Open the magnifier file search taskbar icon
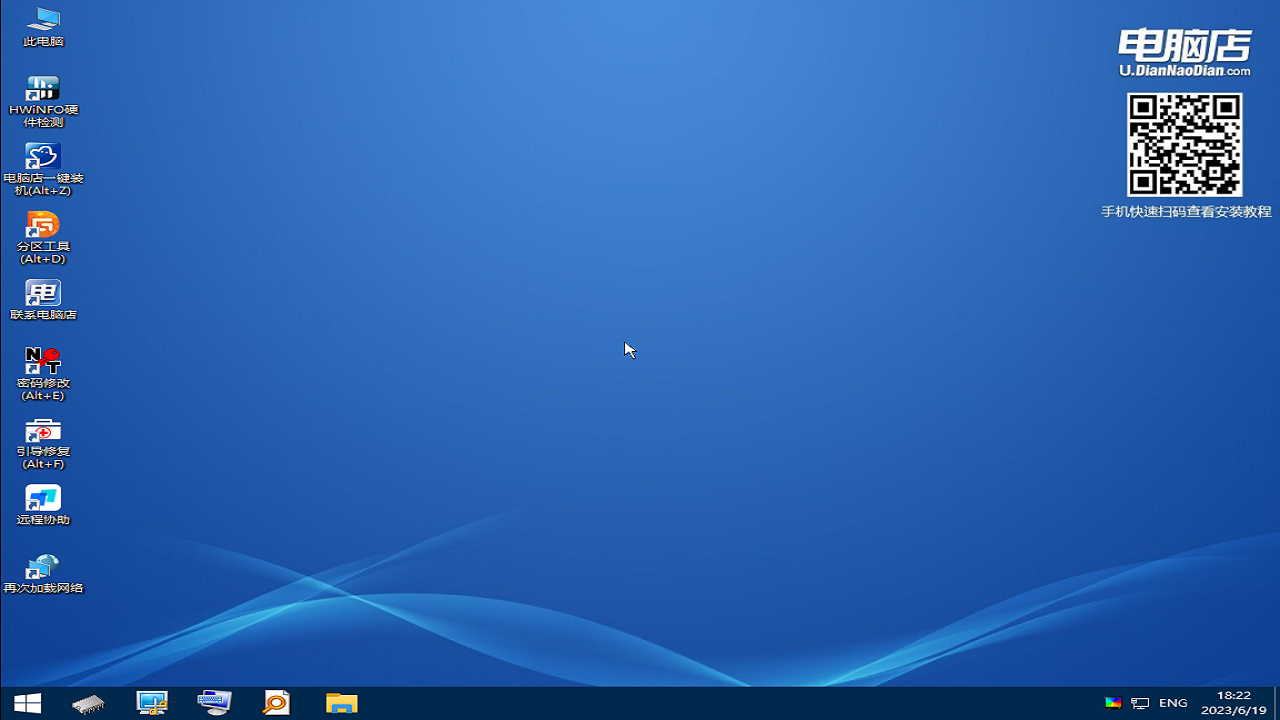 (276, 703)
